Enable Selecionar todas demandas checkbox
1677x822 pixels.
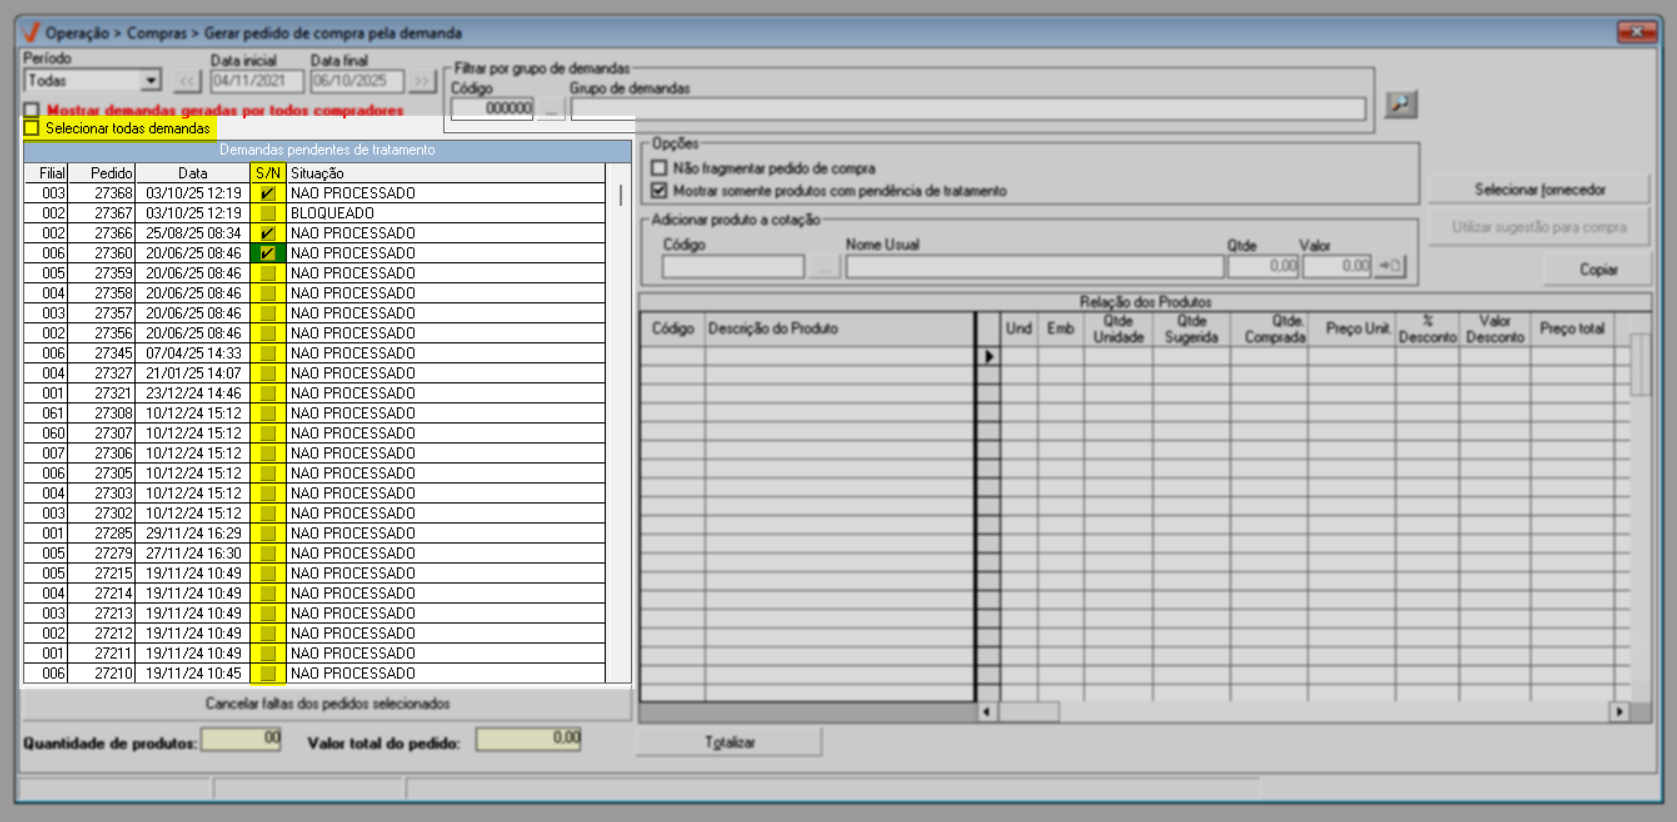click(32, 128)
